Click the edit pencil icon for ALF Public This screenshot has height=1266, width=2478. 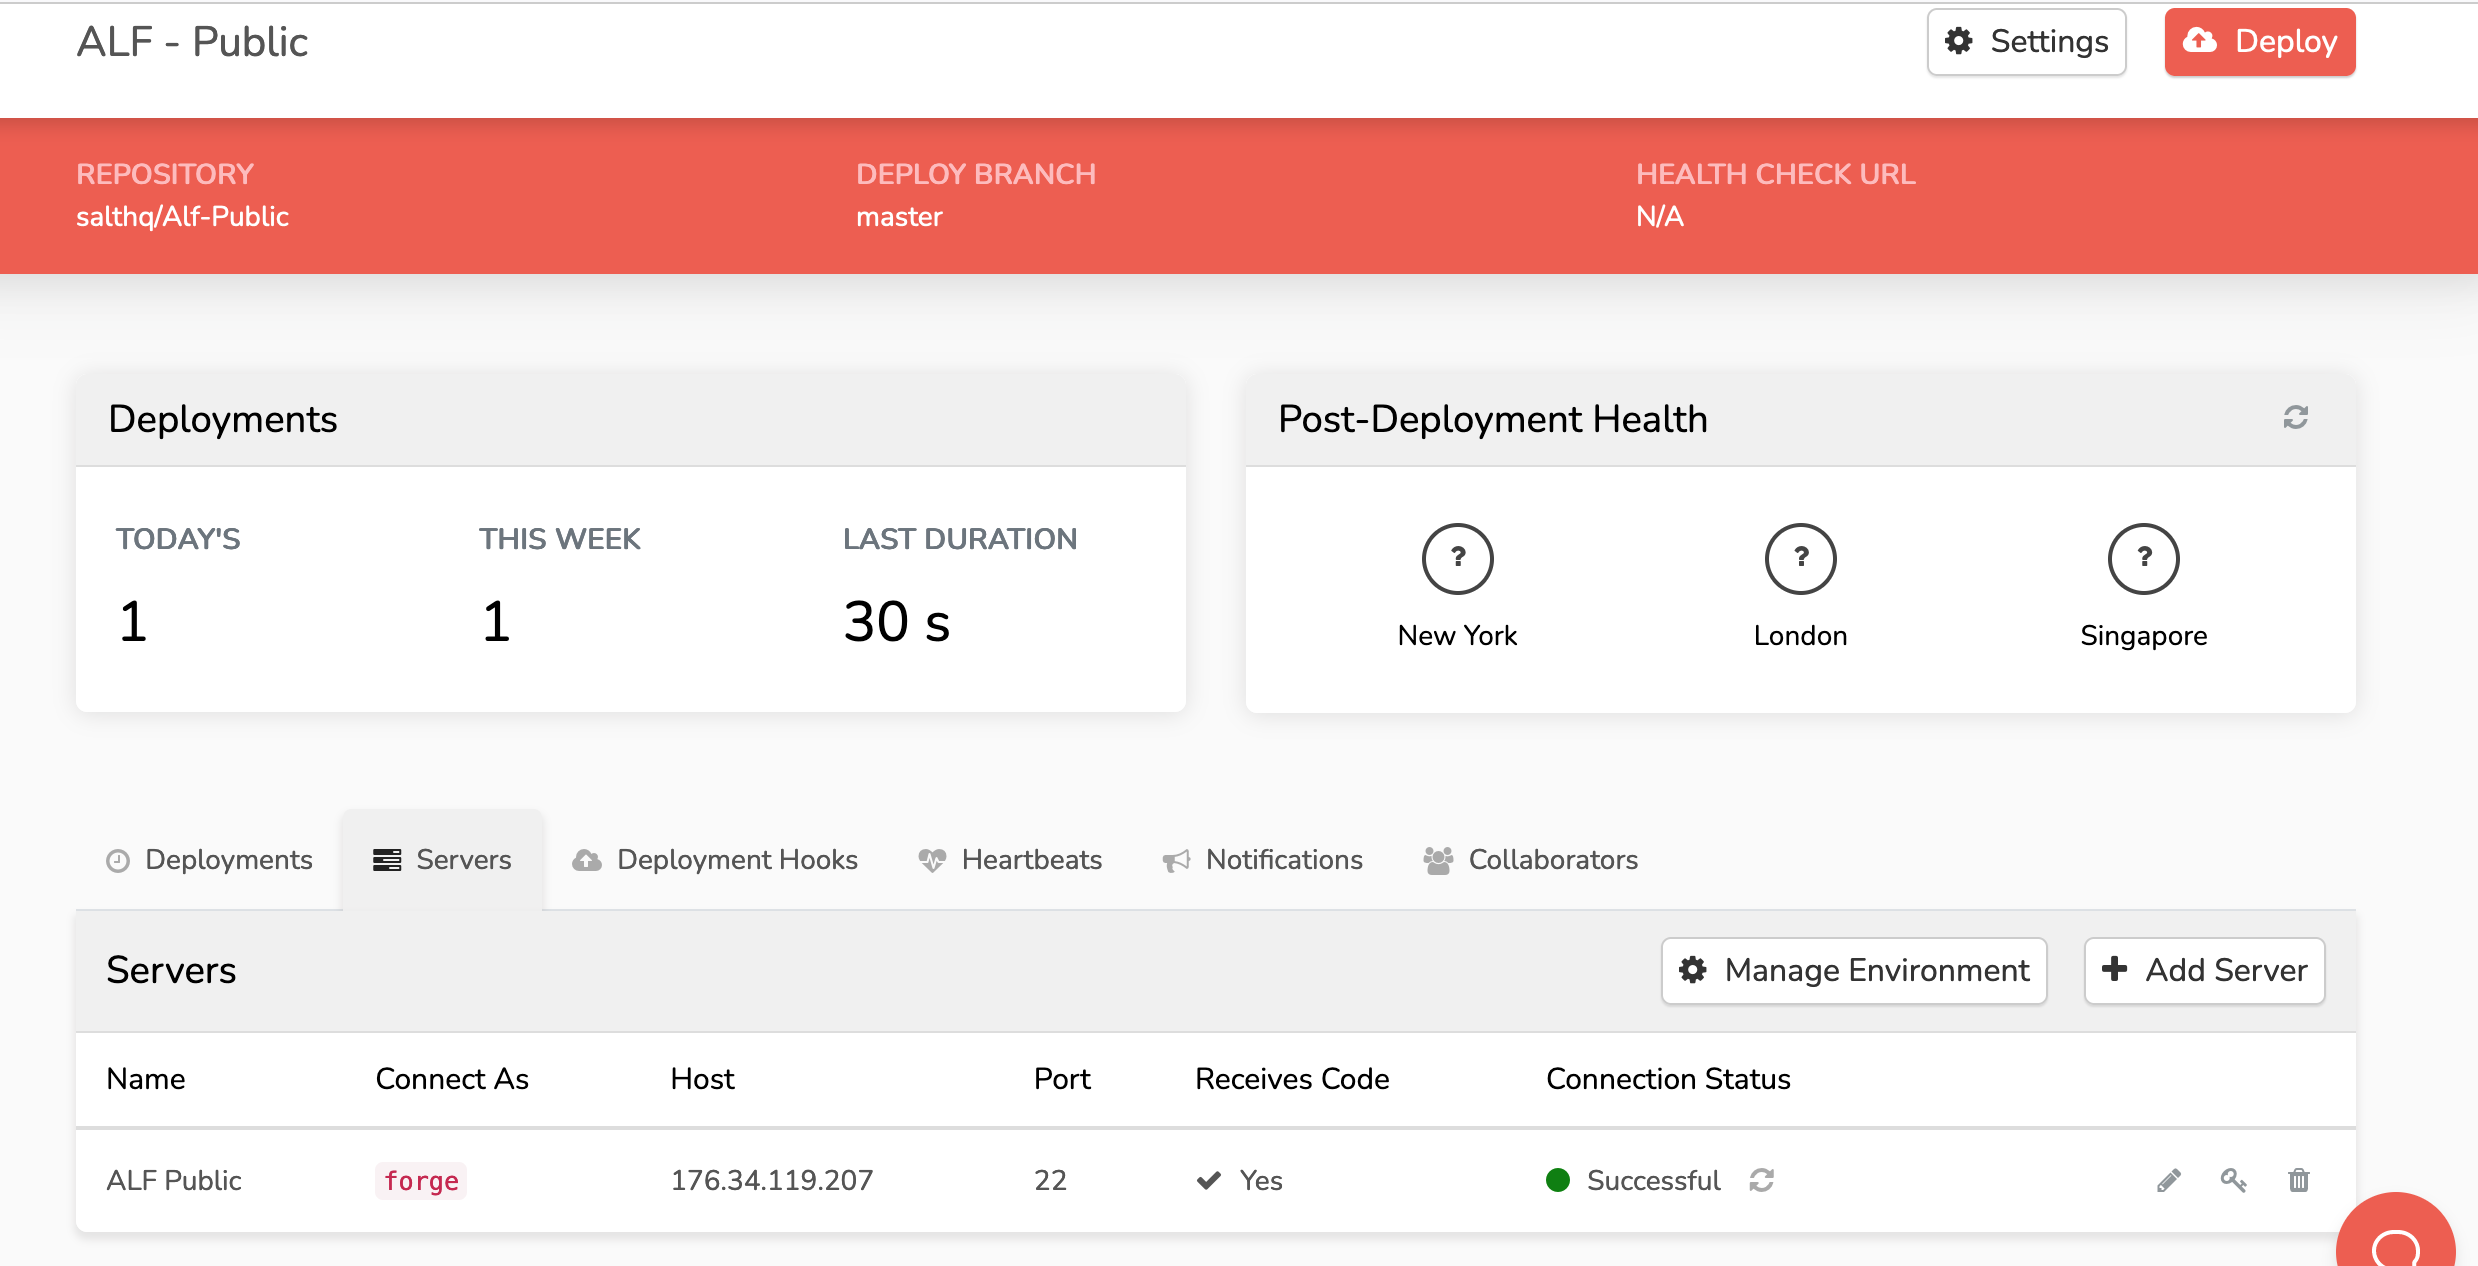(2169, 1181)
